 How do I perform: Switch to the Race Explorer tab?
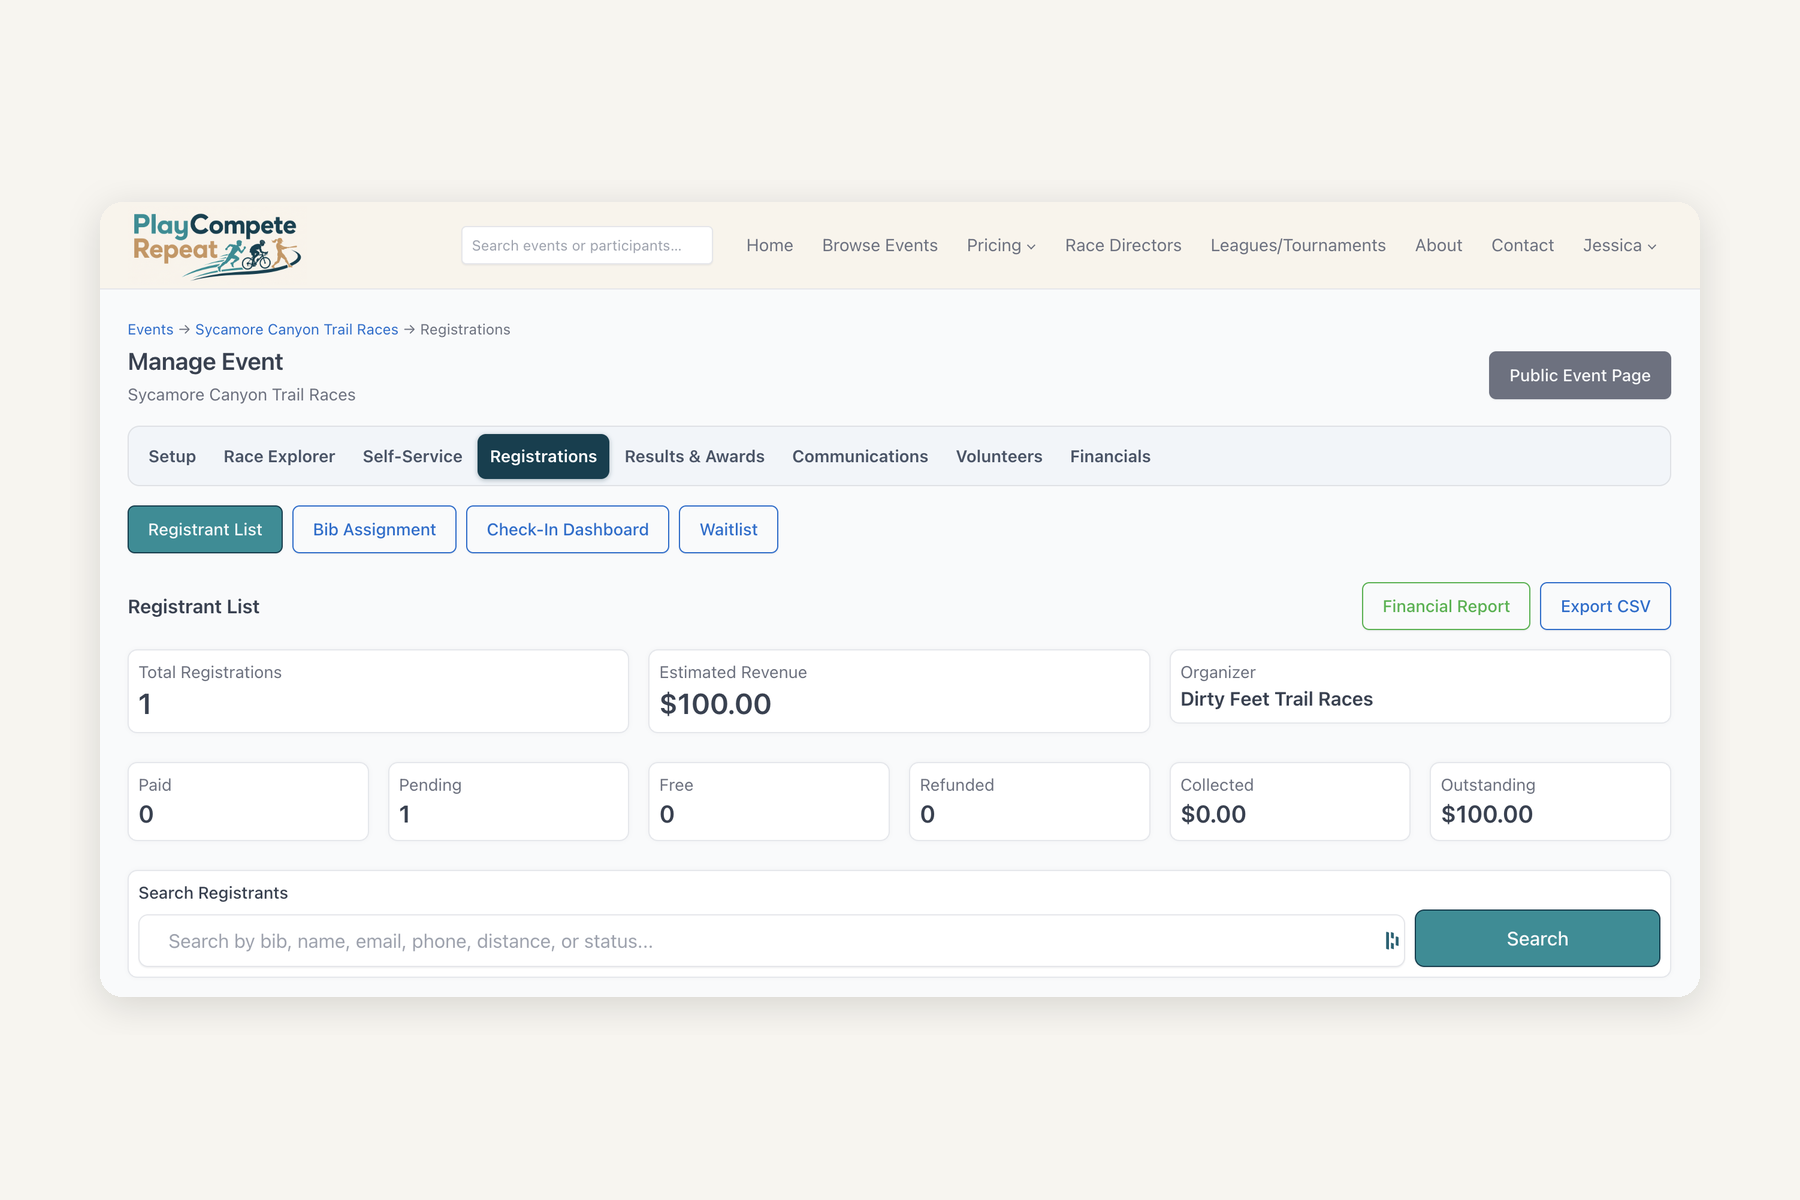(x=279, y=456)
